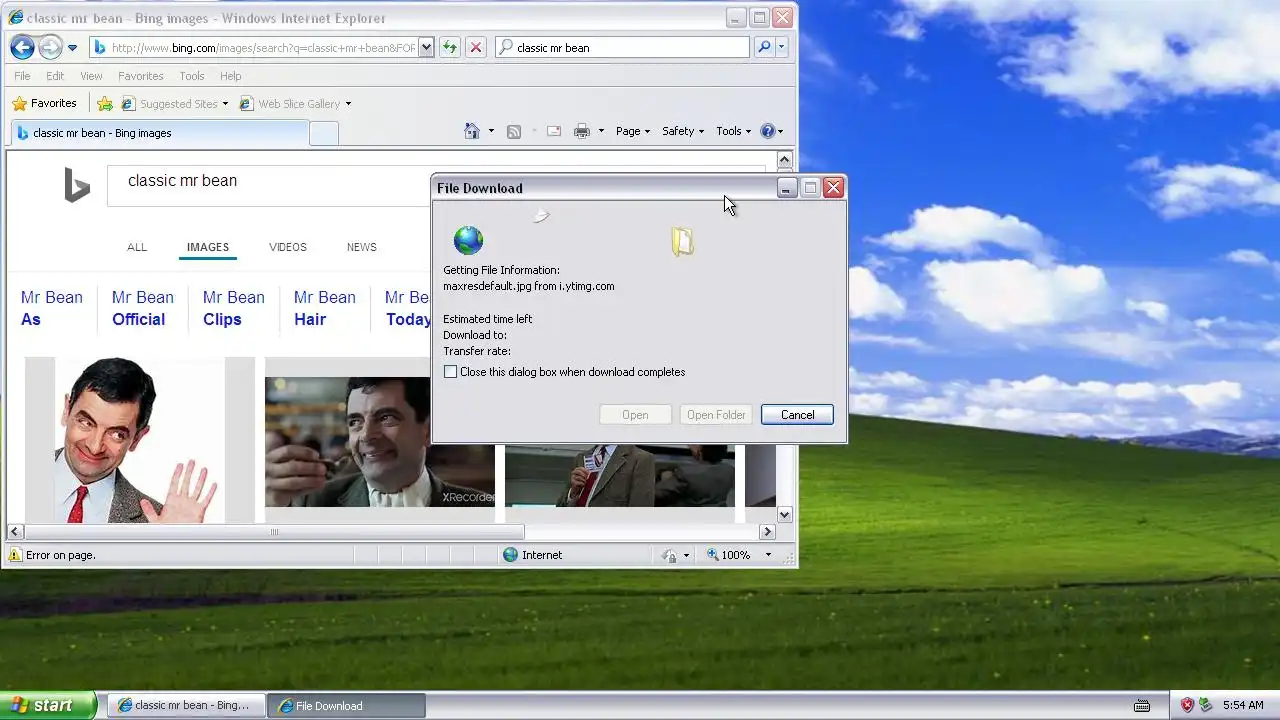The height and width of the screenshot is (720, 1280).
Task: Click the Mr Bean Official suggestion link
Action: click(x=143, y=308)
